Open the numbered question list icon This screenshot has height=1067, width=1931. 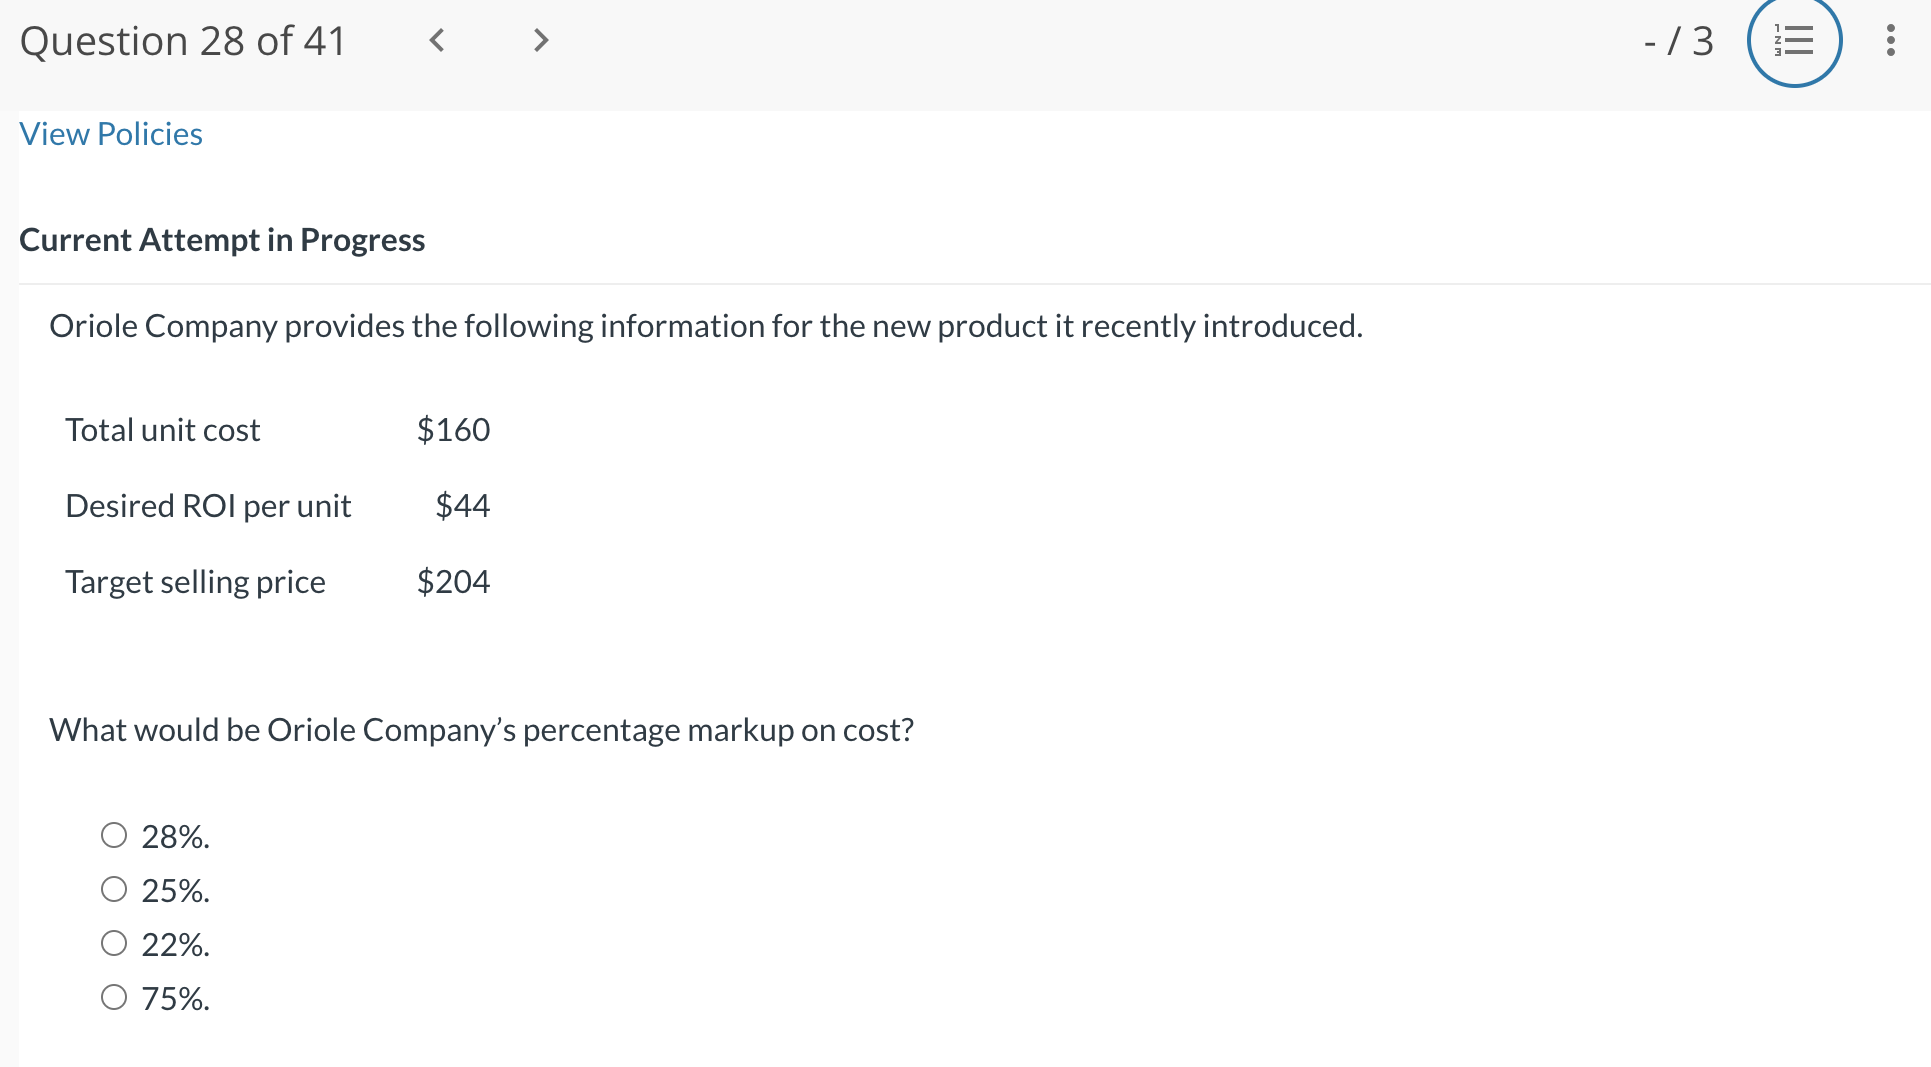pos(1793,41)
